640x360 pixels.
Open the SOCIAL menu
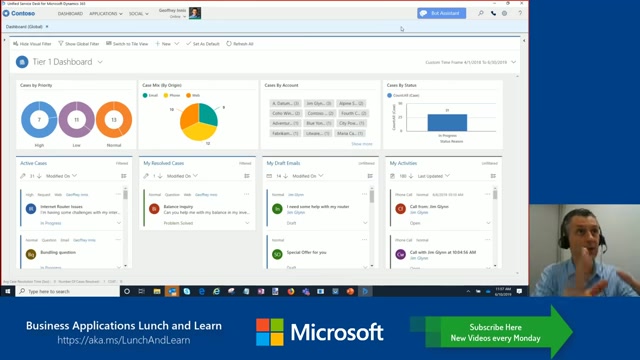pos(138,14)
